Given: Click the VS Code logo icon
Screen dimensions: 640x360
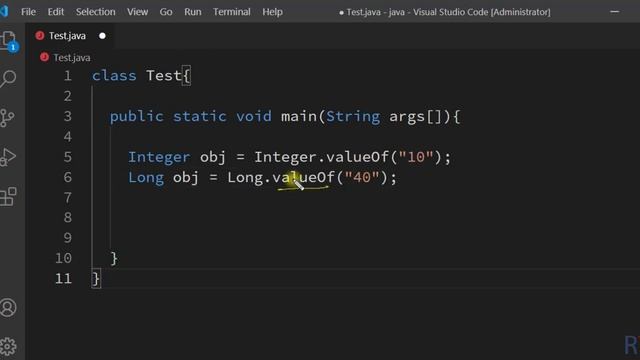Looking at the screenshot, I should (x=4, y=11).
